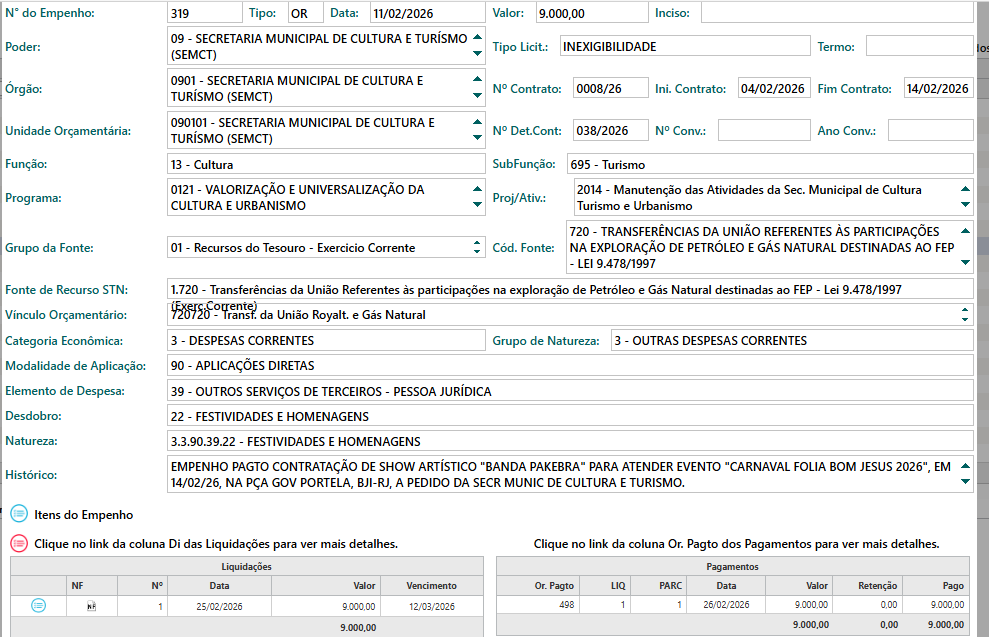Click the Vencimento column header in Liquidações
This screenshot has height=637, width=989.
[x=431, y=586]
